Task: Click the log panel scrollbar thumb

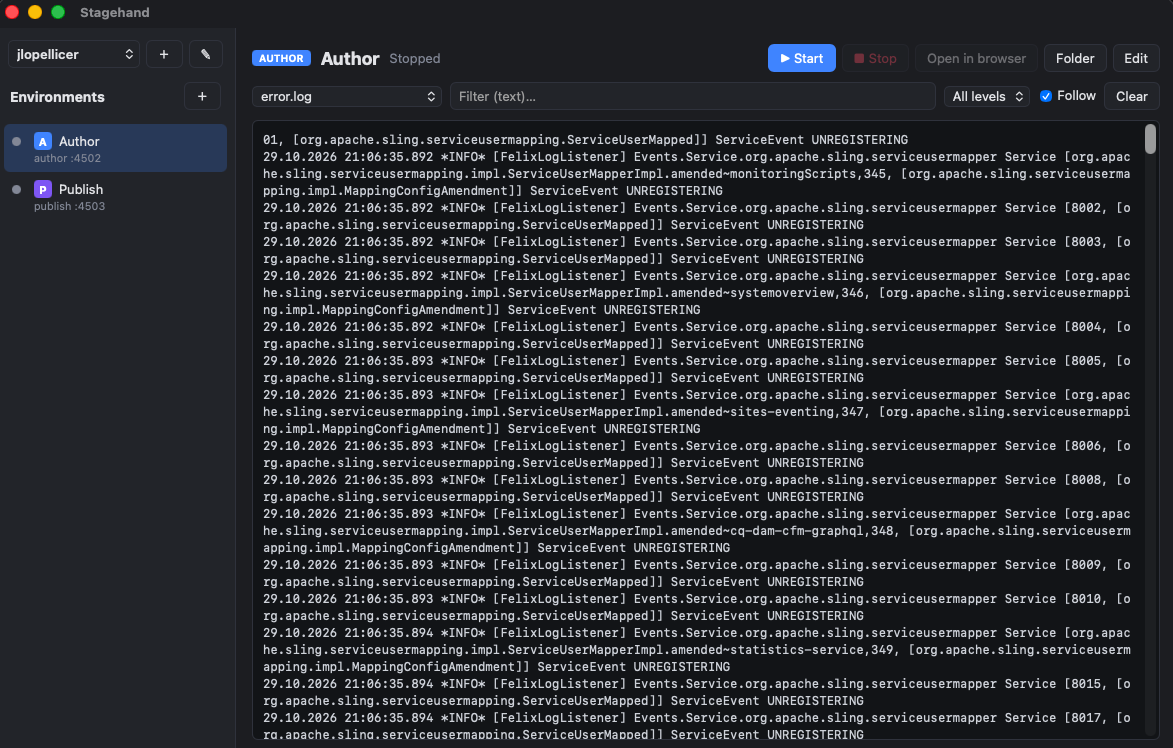Action: [1151, 139]
